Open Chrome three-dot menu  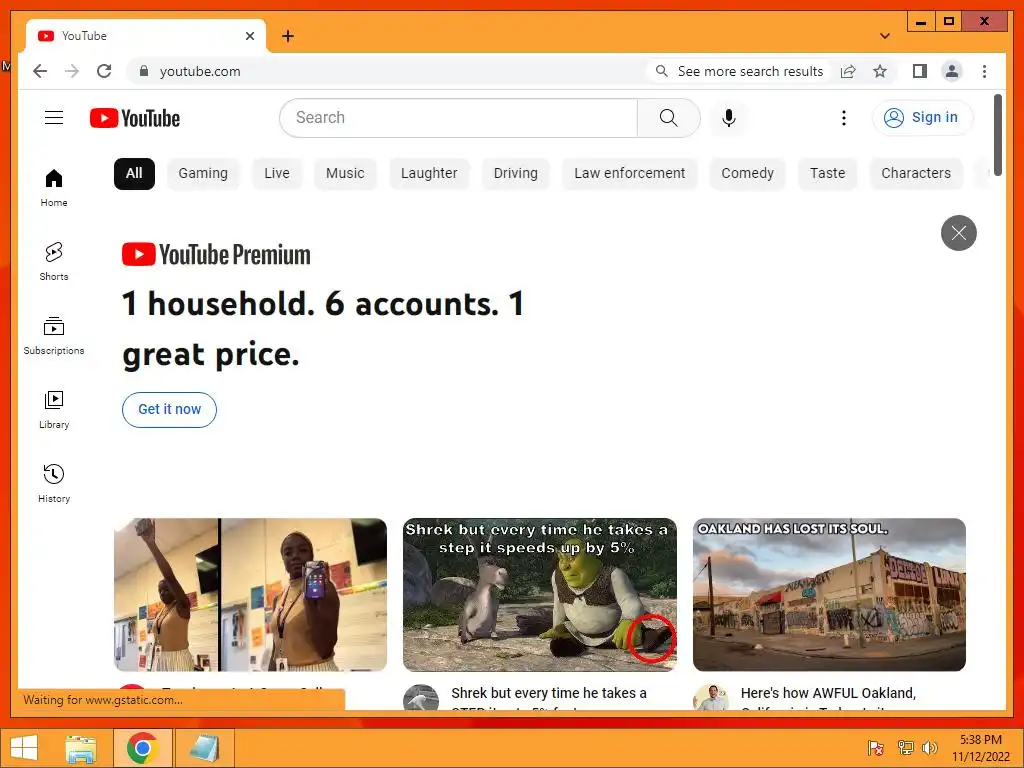click(984, 71)
